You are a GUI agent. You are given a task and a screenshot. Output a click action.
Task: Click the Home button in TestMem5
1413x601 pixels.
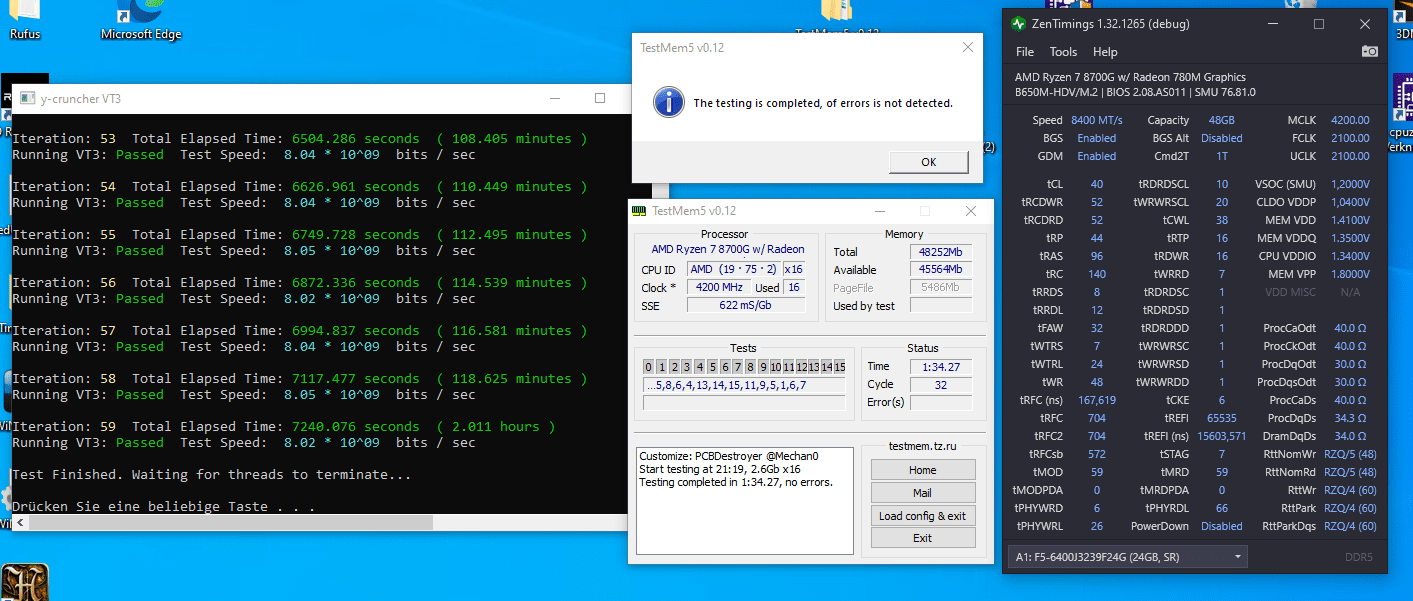pos(923,470)
